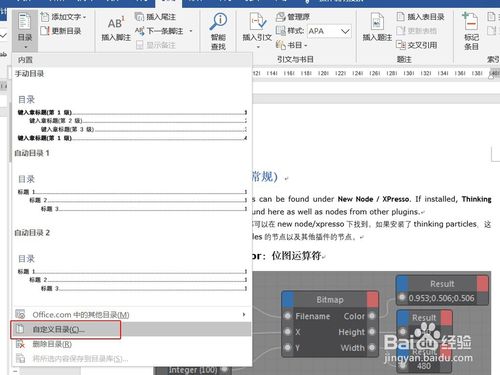This screenshot has height=375, width=500.
Task: Click the 自定义目录 custom table icon
Action: pos(20,329)
